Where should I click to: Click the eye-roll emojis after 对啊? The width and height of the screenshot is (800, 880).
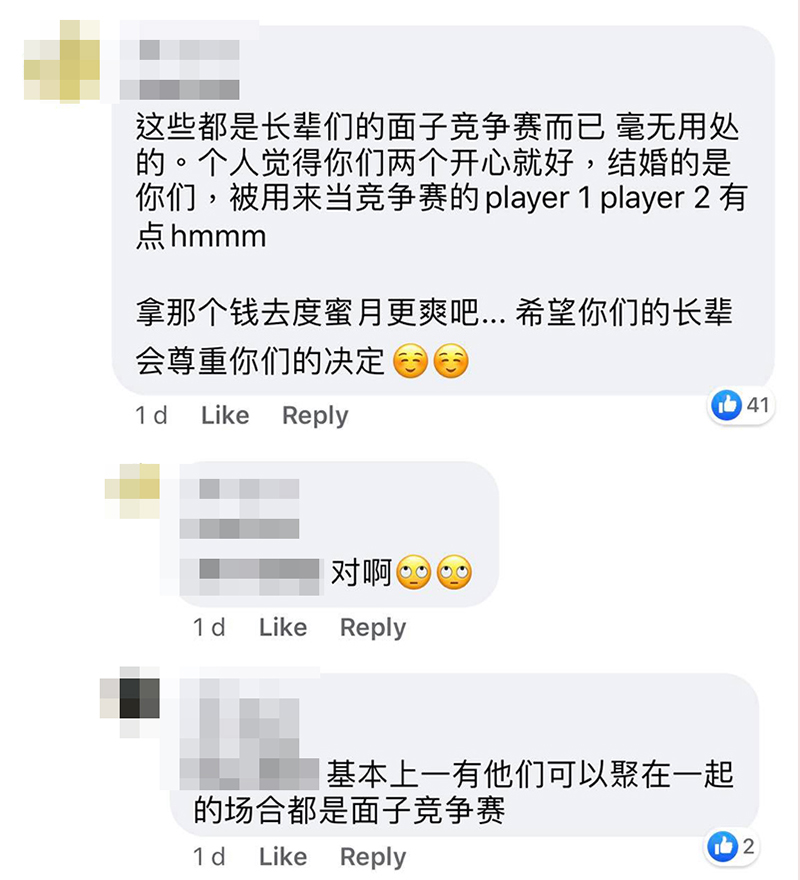click(x=434, y=572)
